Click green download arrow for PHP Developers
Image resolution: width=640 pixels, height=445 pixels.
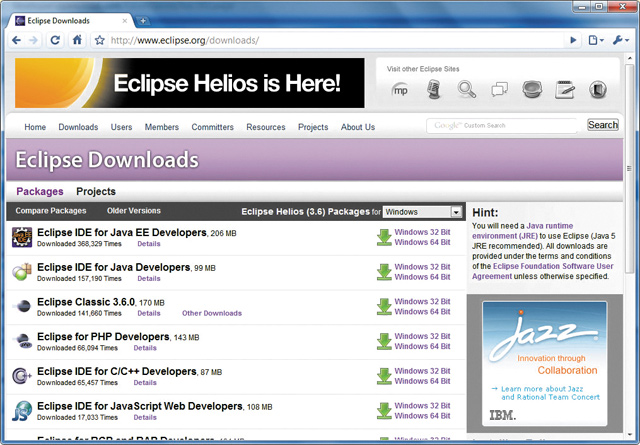click(384, 342)
